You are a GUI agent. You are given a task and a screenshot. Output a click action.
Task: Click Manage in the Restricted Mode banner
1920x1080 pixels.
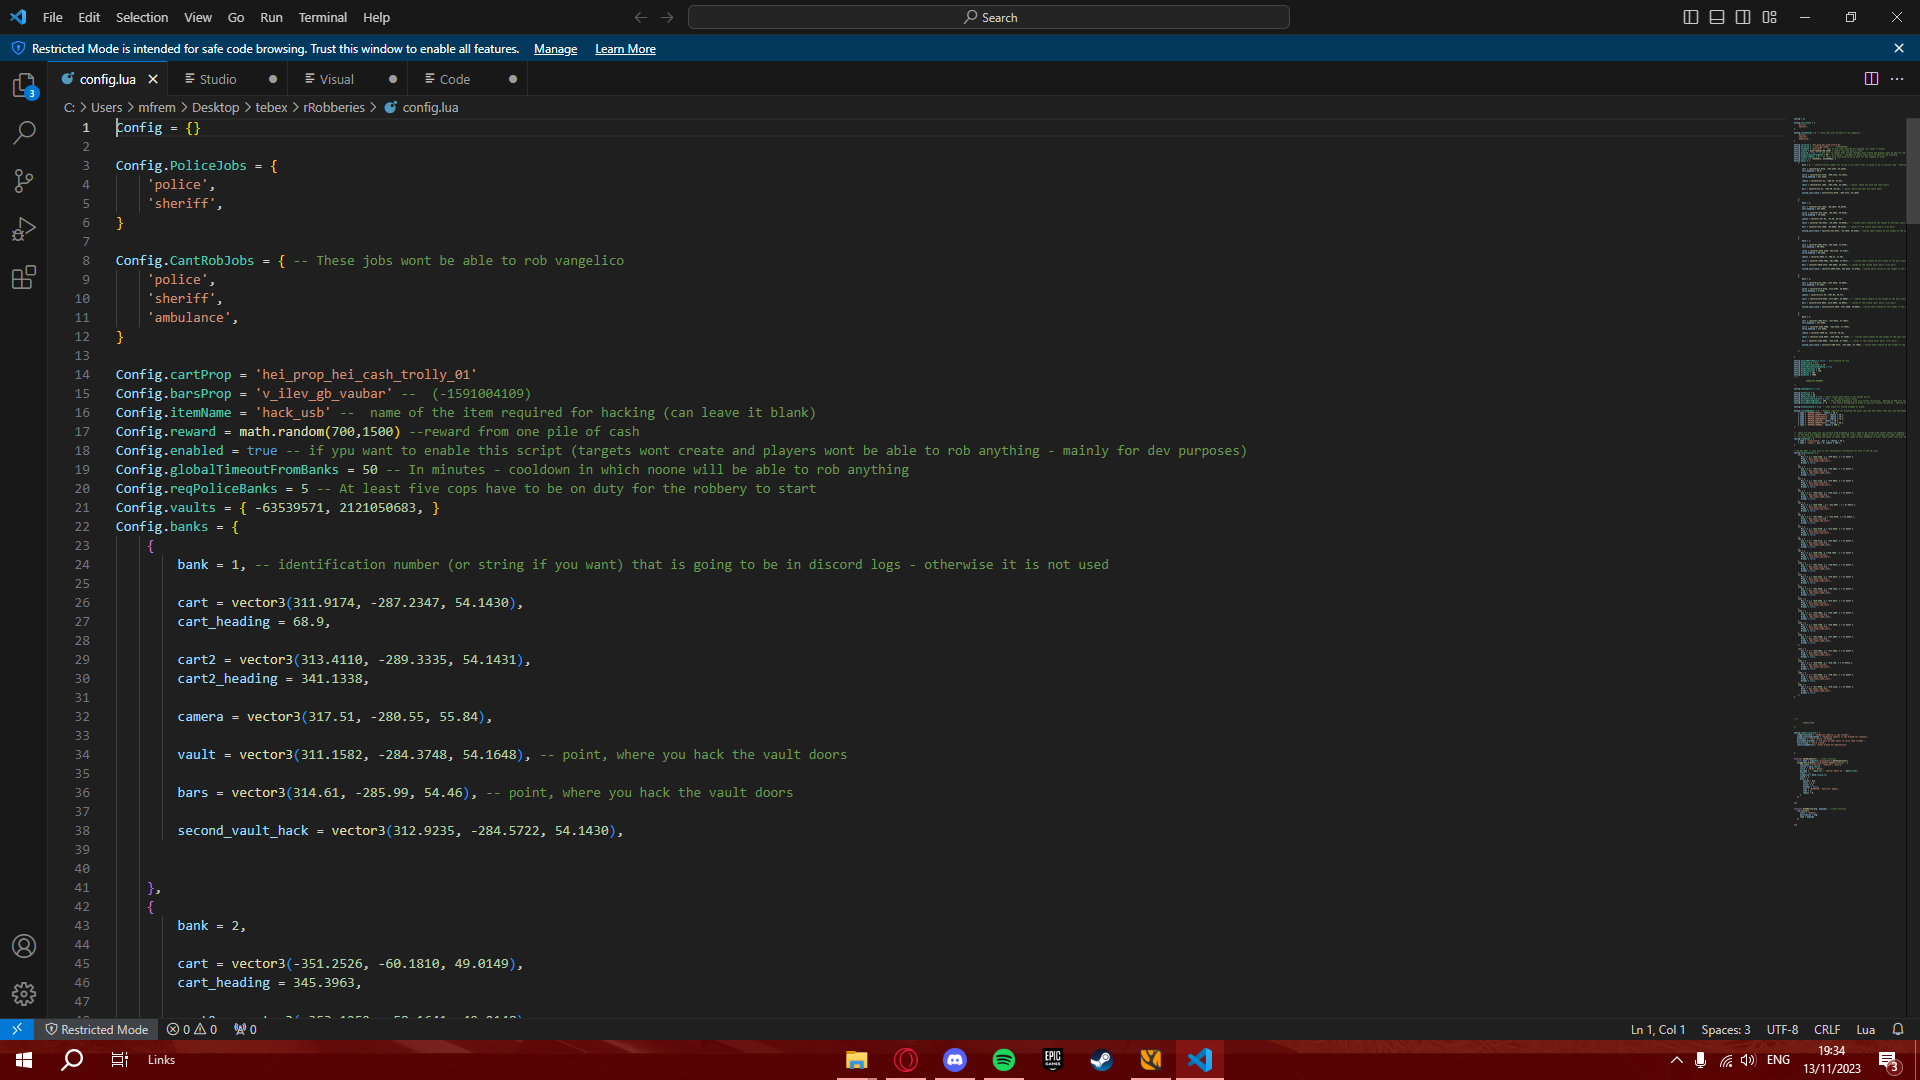coord(555,48)
